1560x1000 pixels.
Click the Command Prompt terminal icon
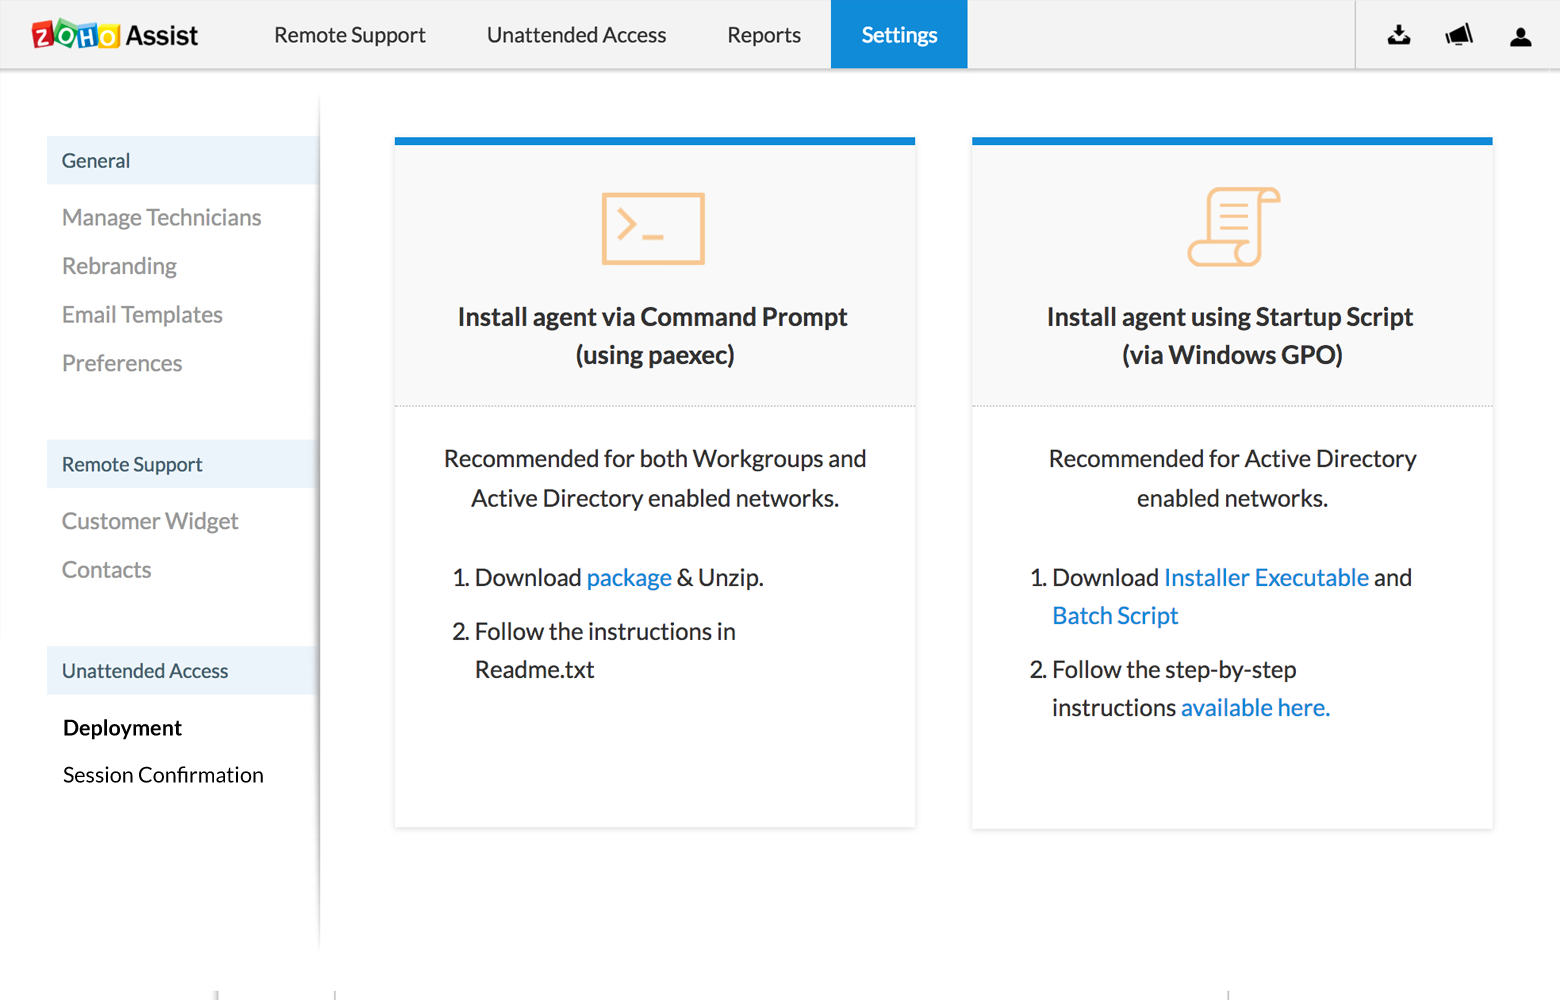(653, 229)
